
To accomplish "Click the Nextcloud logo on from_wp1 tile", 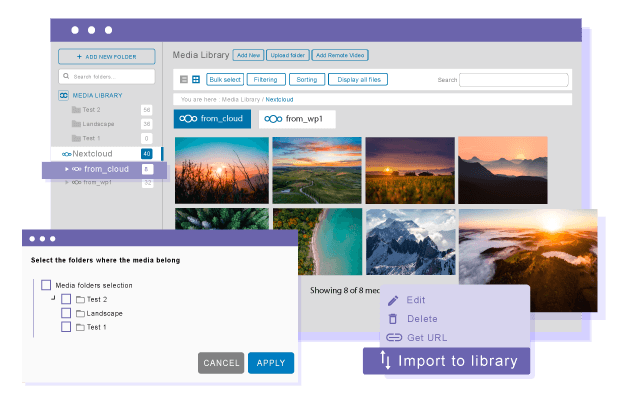I will click(x=273, y=119).
